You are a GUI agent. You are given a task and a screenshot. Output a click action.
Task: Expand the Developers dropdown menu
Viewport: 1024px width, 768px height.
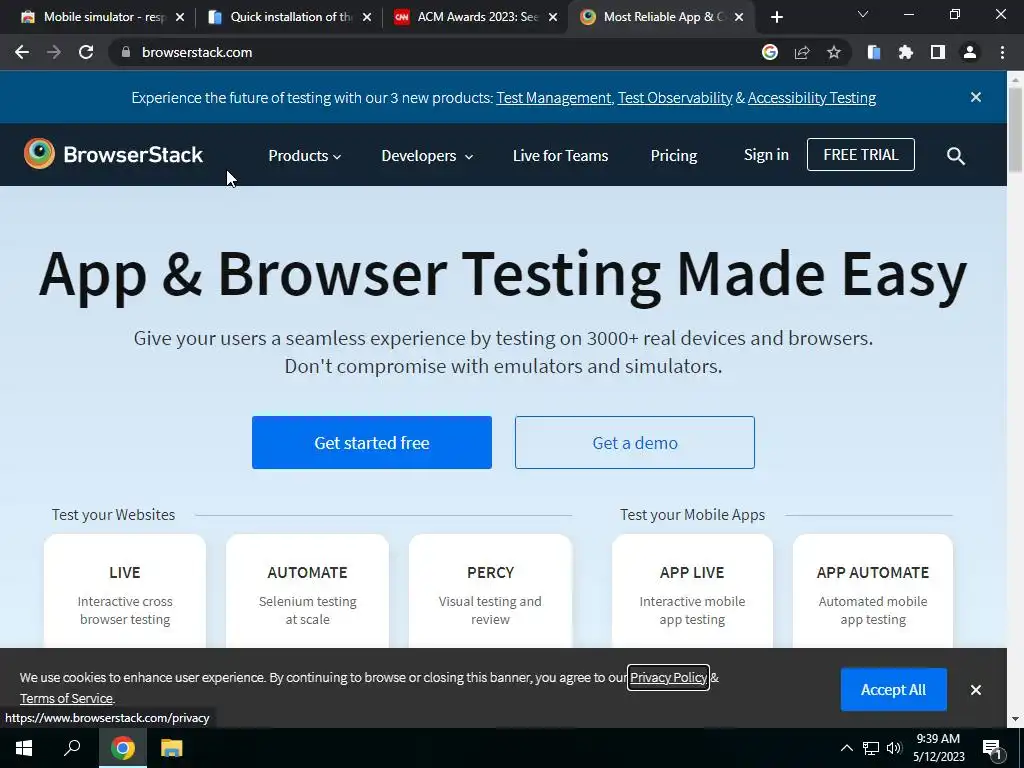click(427, 155)
